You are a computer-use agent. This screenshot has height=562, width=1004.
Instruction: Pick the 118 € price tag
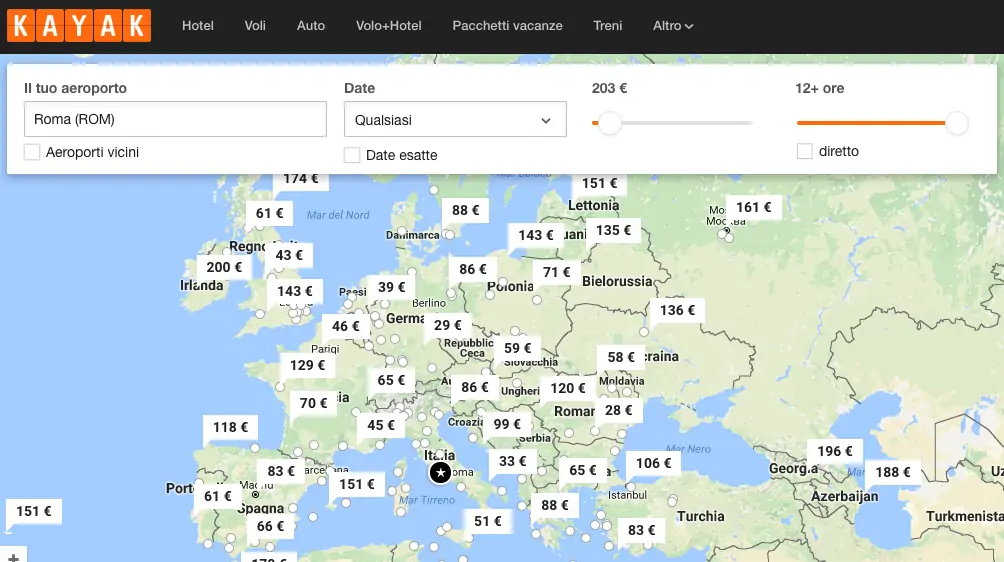tap(231, 427)
